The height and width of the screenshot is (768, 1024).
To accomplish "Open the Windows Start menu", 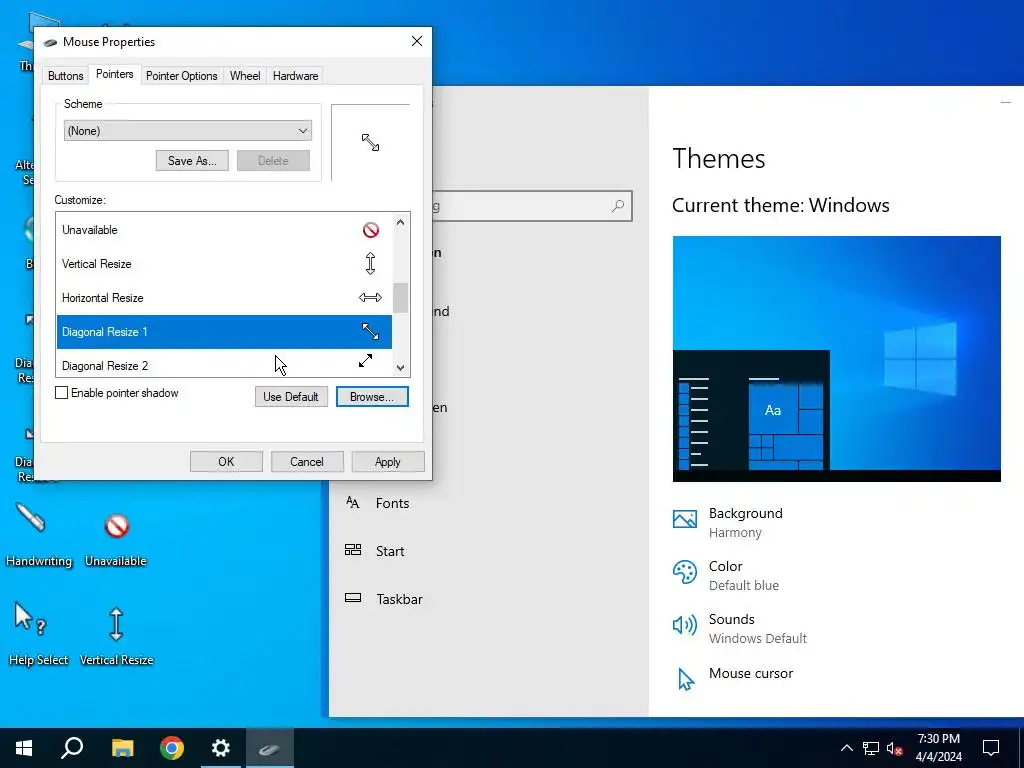I will coord(24,748).
